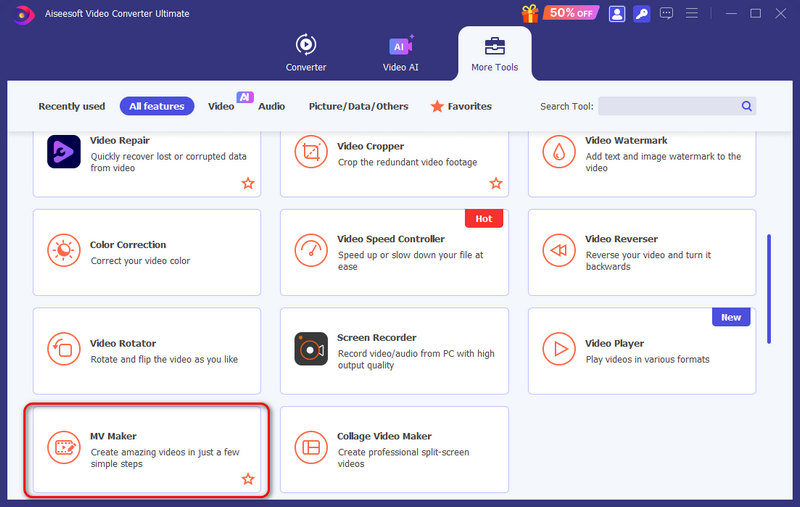
Task: Filter tools by Recently used
Action: [x=71, y=106]
